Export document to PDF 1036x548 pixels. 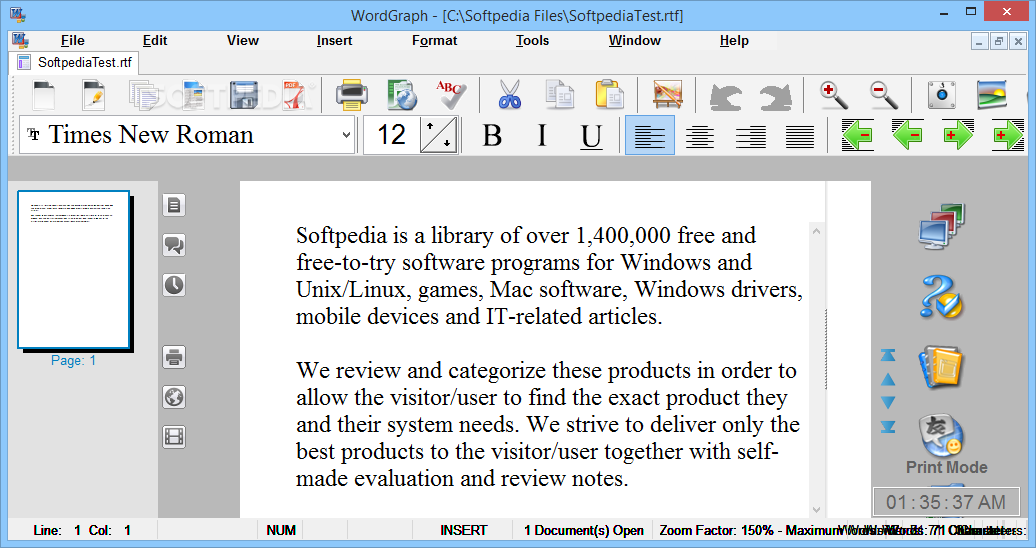tap(294, 95)
